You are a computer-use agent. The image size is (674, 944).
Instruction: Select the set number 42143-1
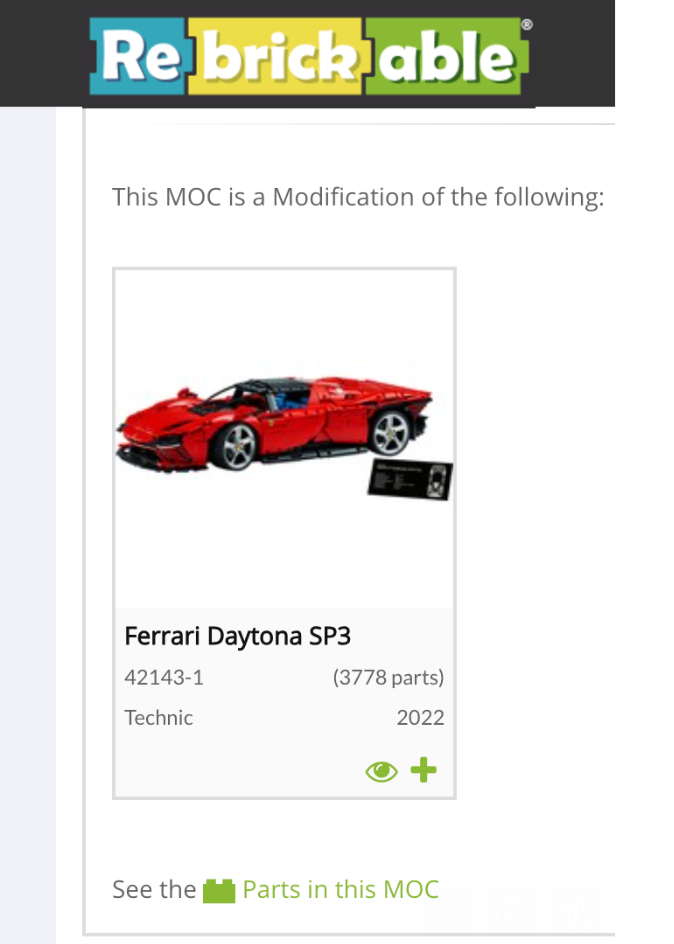164,678
